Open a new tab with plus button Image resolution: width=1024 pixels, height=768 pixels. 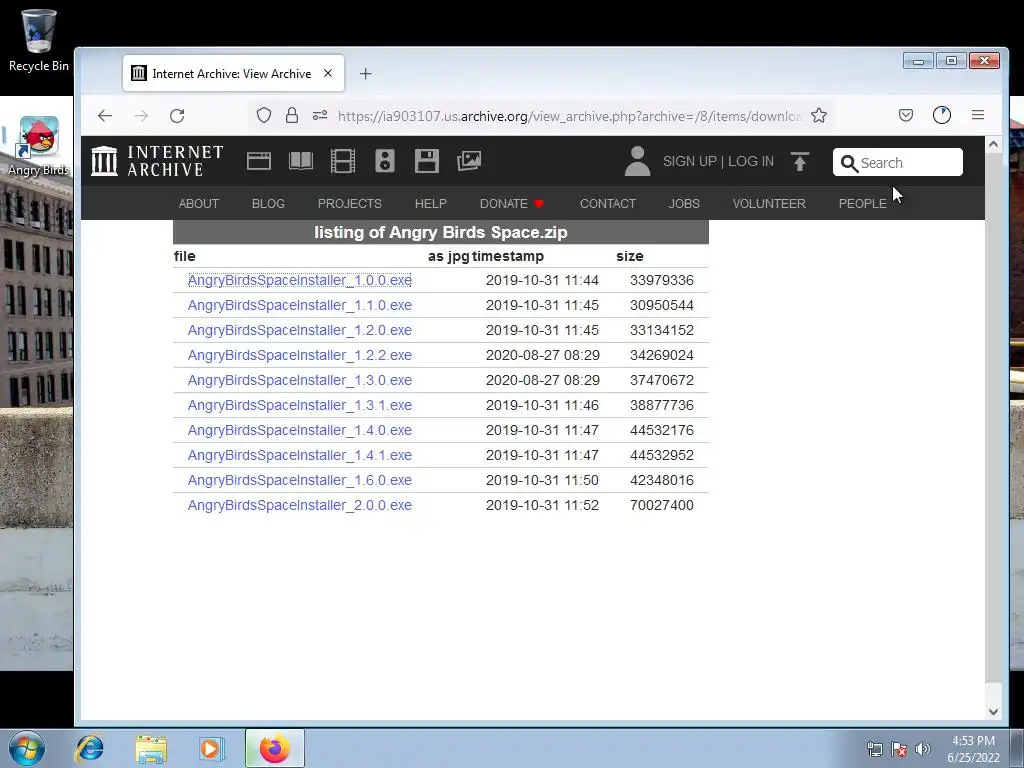tap(366, 74)
